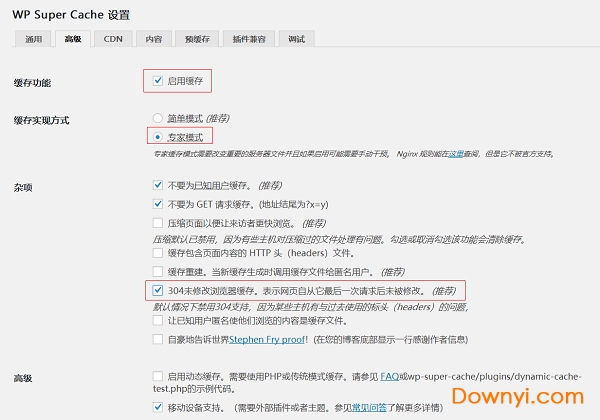Click the 高级 section label beside 启用动态缓存
Image resolution: width=600 pixels, height=420 pixels.
(x=23, y=378)
